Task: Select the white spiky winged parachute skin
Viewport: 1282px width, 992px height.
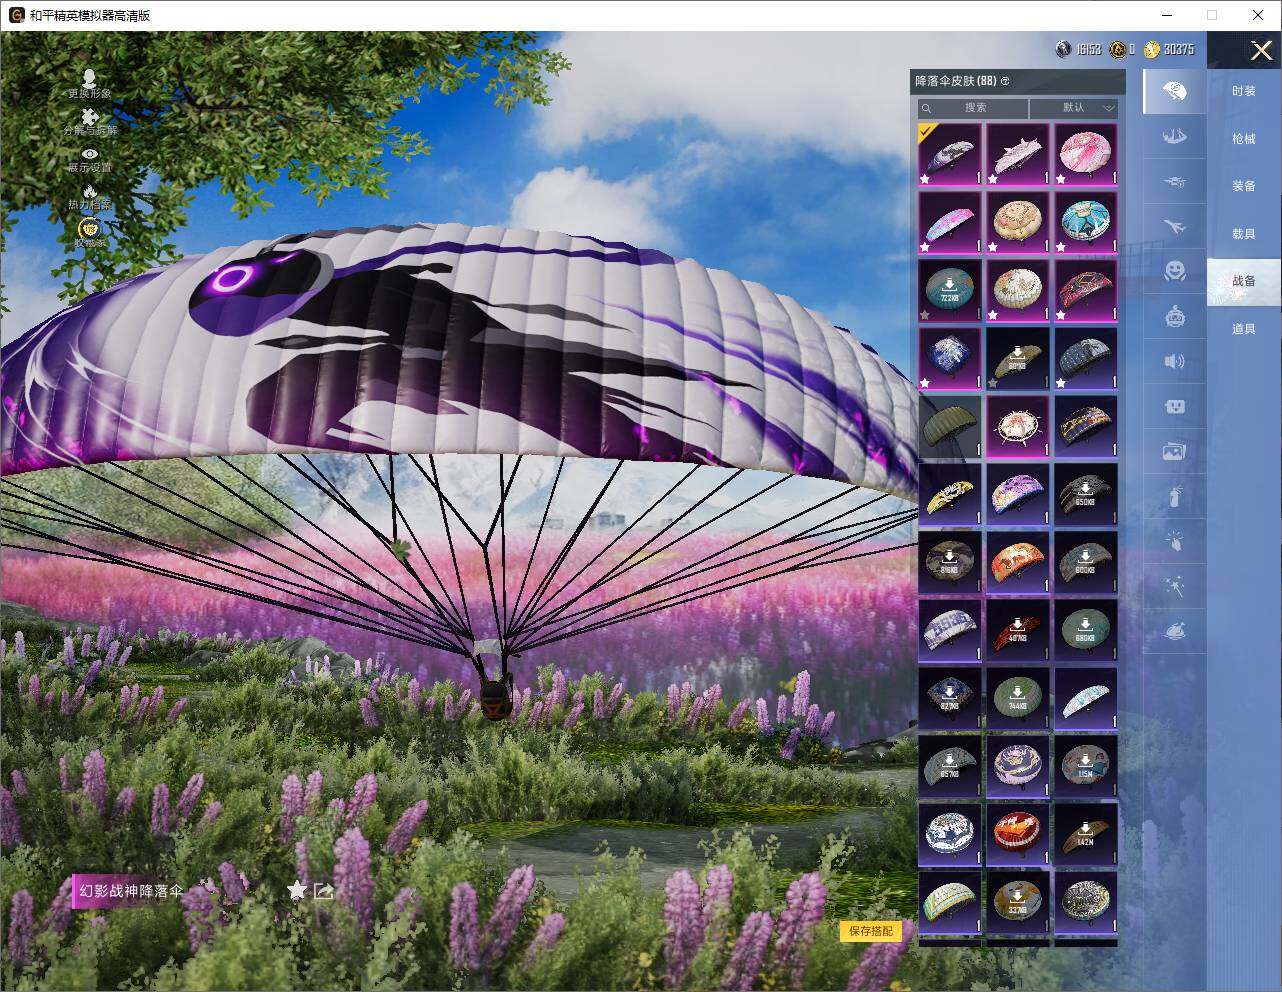Action: tap(1018, 155)
